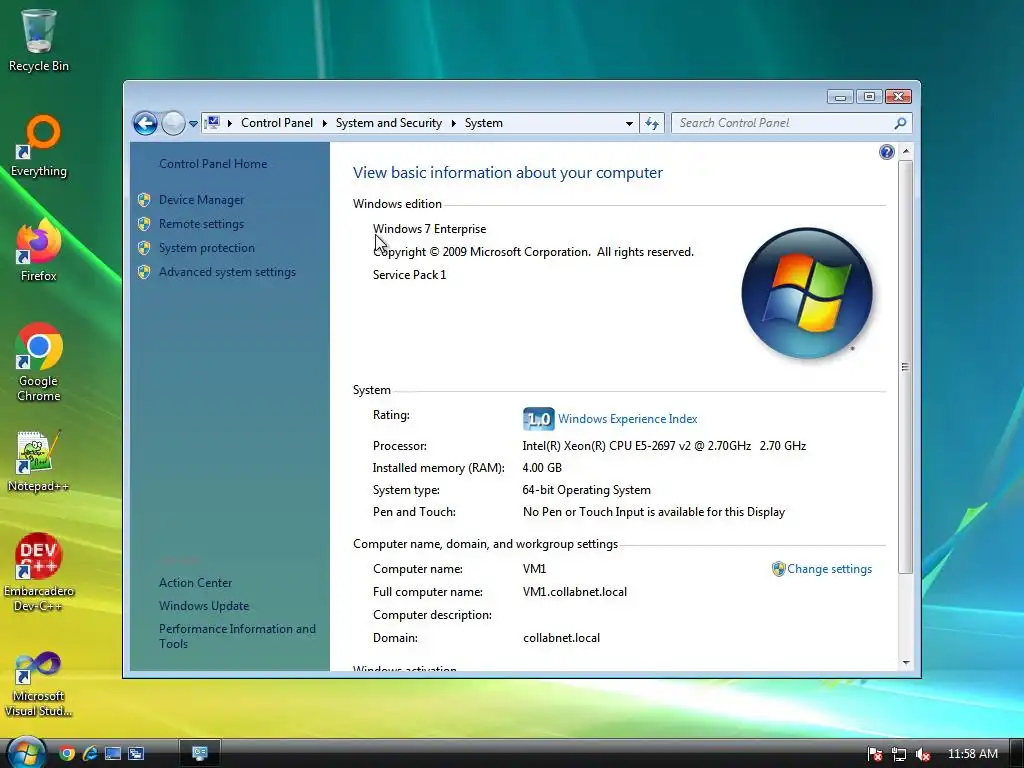Open Advanced system settings
This screenshot has height=768, width=1024.
227,272
